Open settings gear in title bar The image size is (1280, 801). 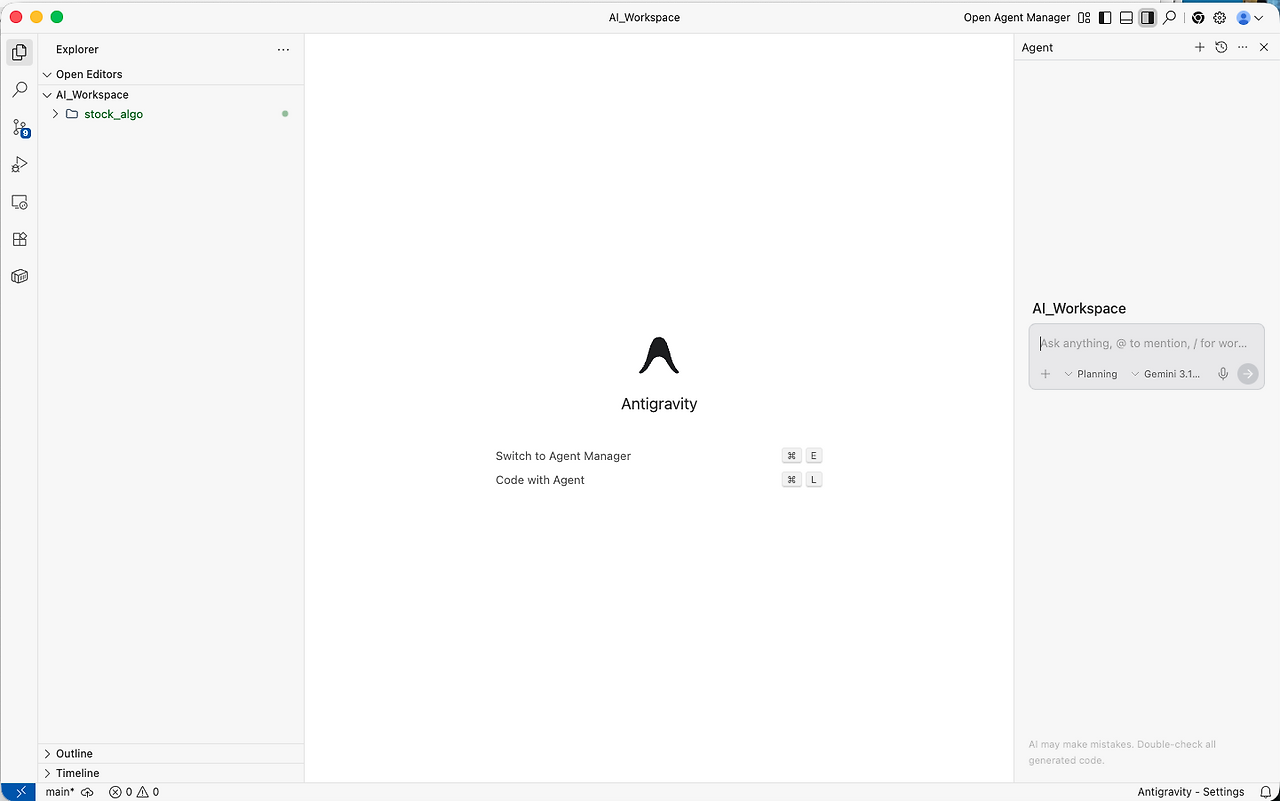(1220, 17)
